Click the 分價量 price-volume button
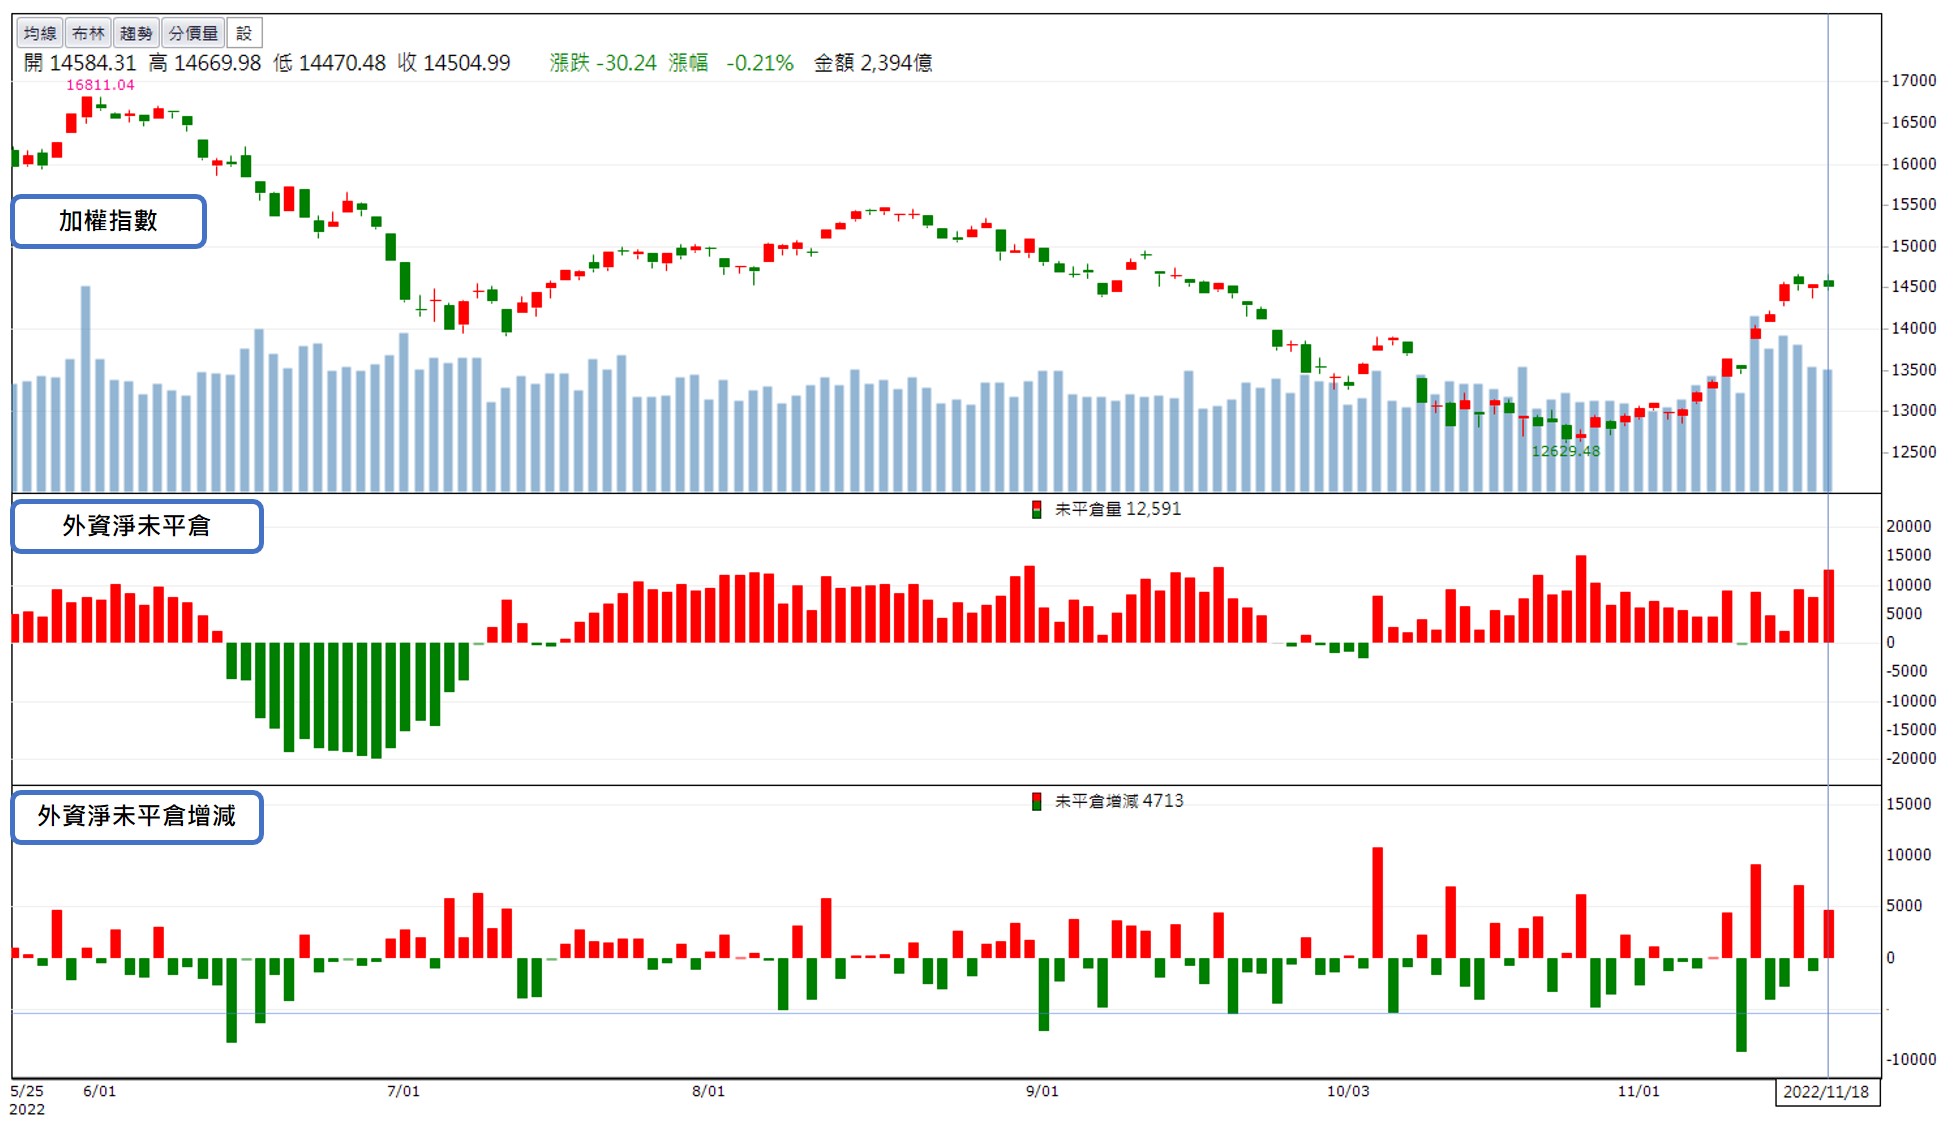 pos(193,33)
